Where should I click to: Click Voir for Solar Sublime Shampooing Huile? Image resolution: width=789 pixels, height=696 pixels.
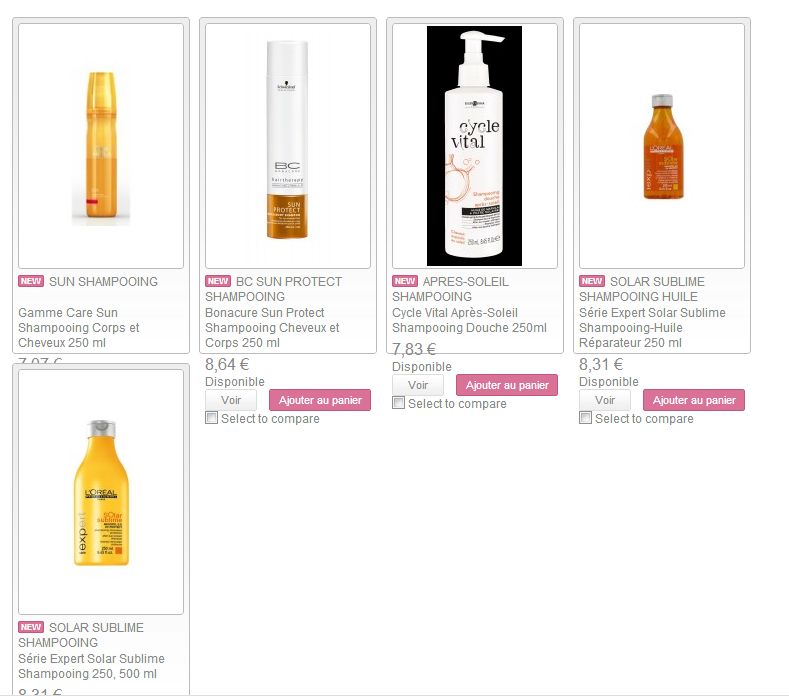pyautogui.click(x=605, y=400)
